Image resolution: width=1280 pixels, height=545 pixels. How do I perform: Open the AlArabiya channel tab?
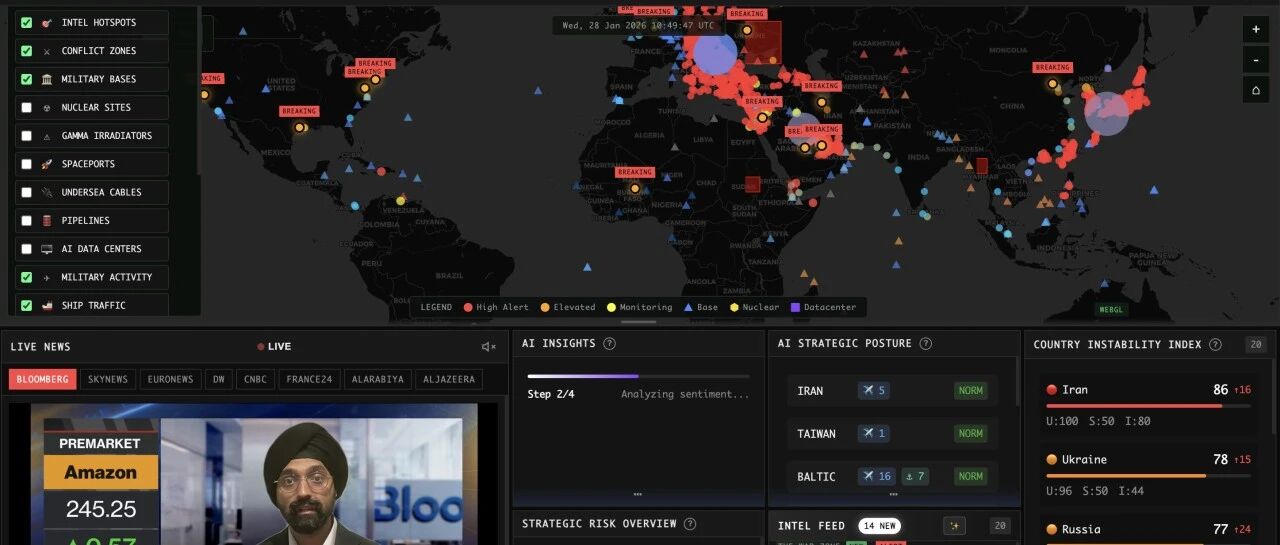click(x=378, y=380)
